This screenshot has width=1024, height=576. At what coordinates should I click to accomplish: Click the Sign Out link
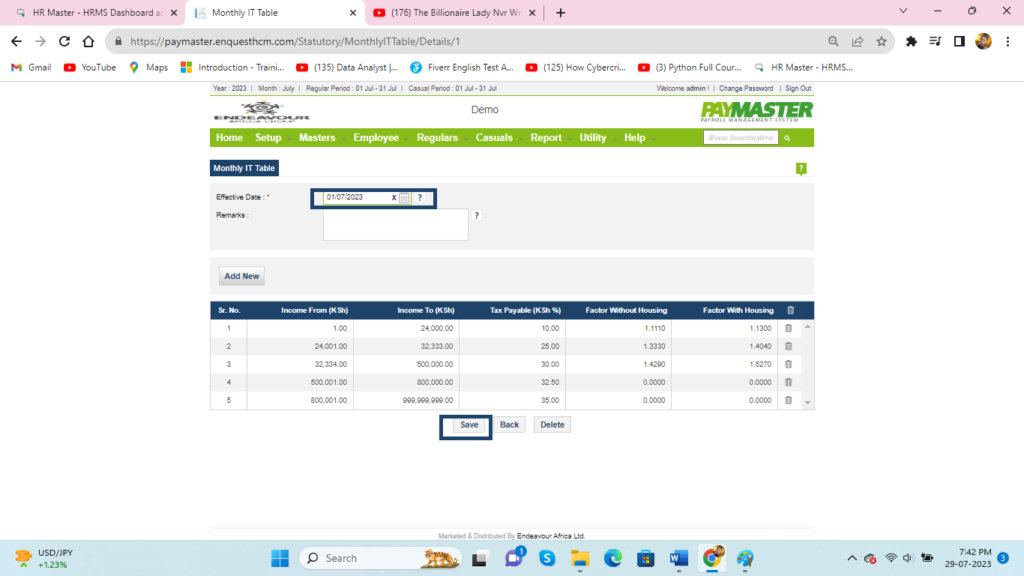[x=798, y=89]
